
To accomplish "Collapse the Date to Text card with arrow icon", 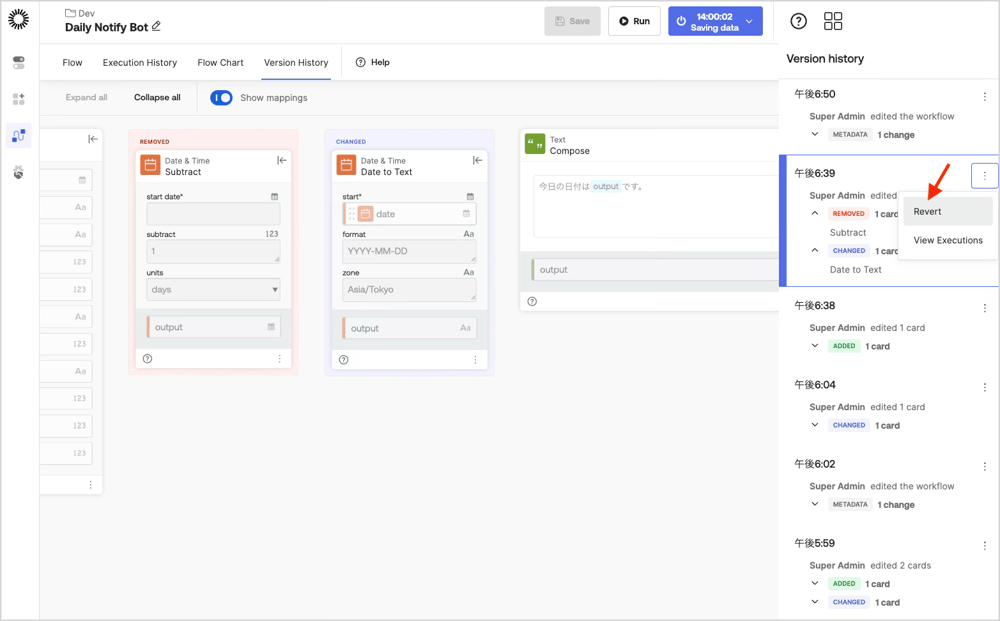I will [477, 160].
